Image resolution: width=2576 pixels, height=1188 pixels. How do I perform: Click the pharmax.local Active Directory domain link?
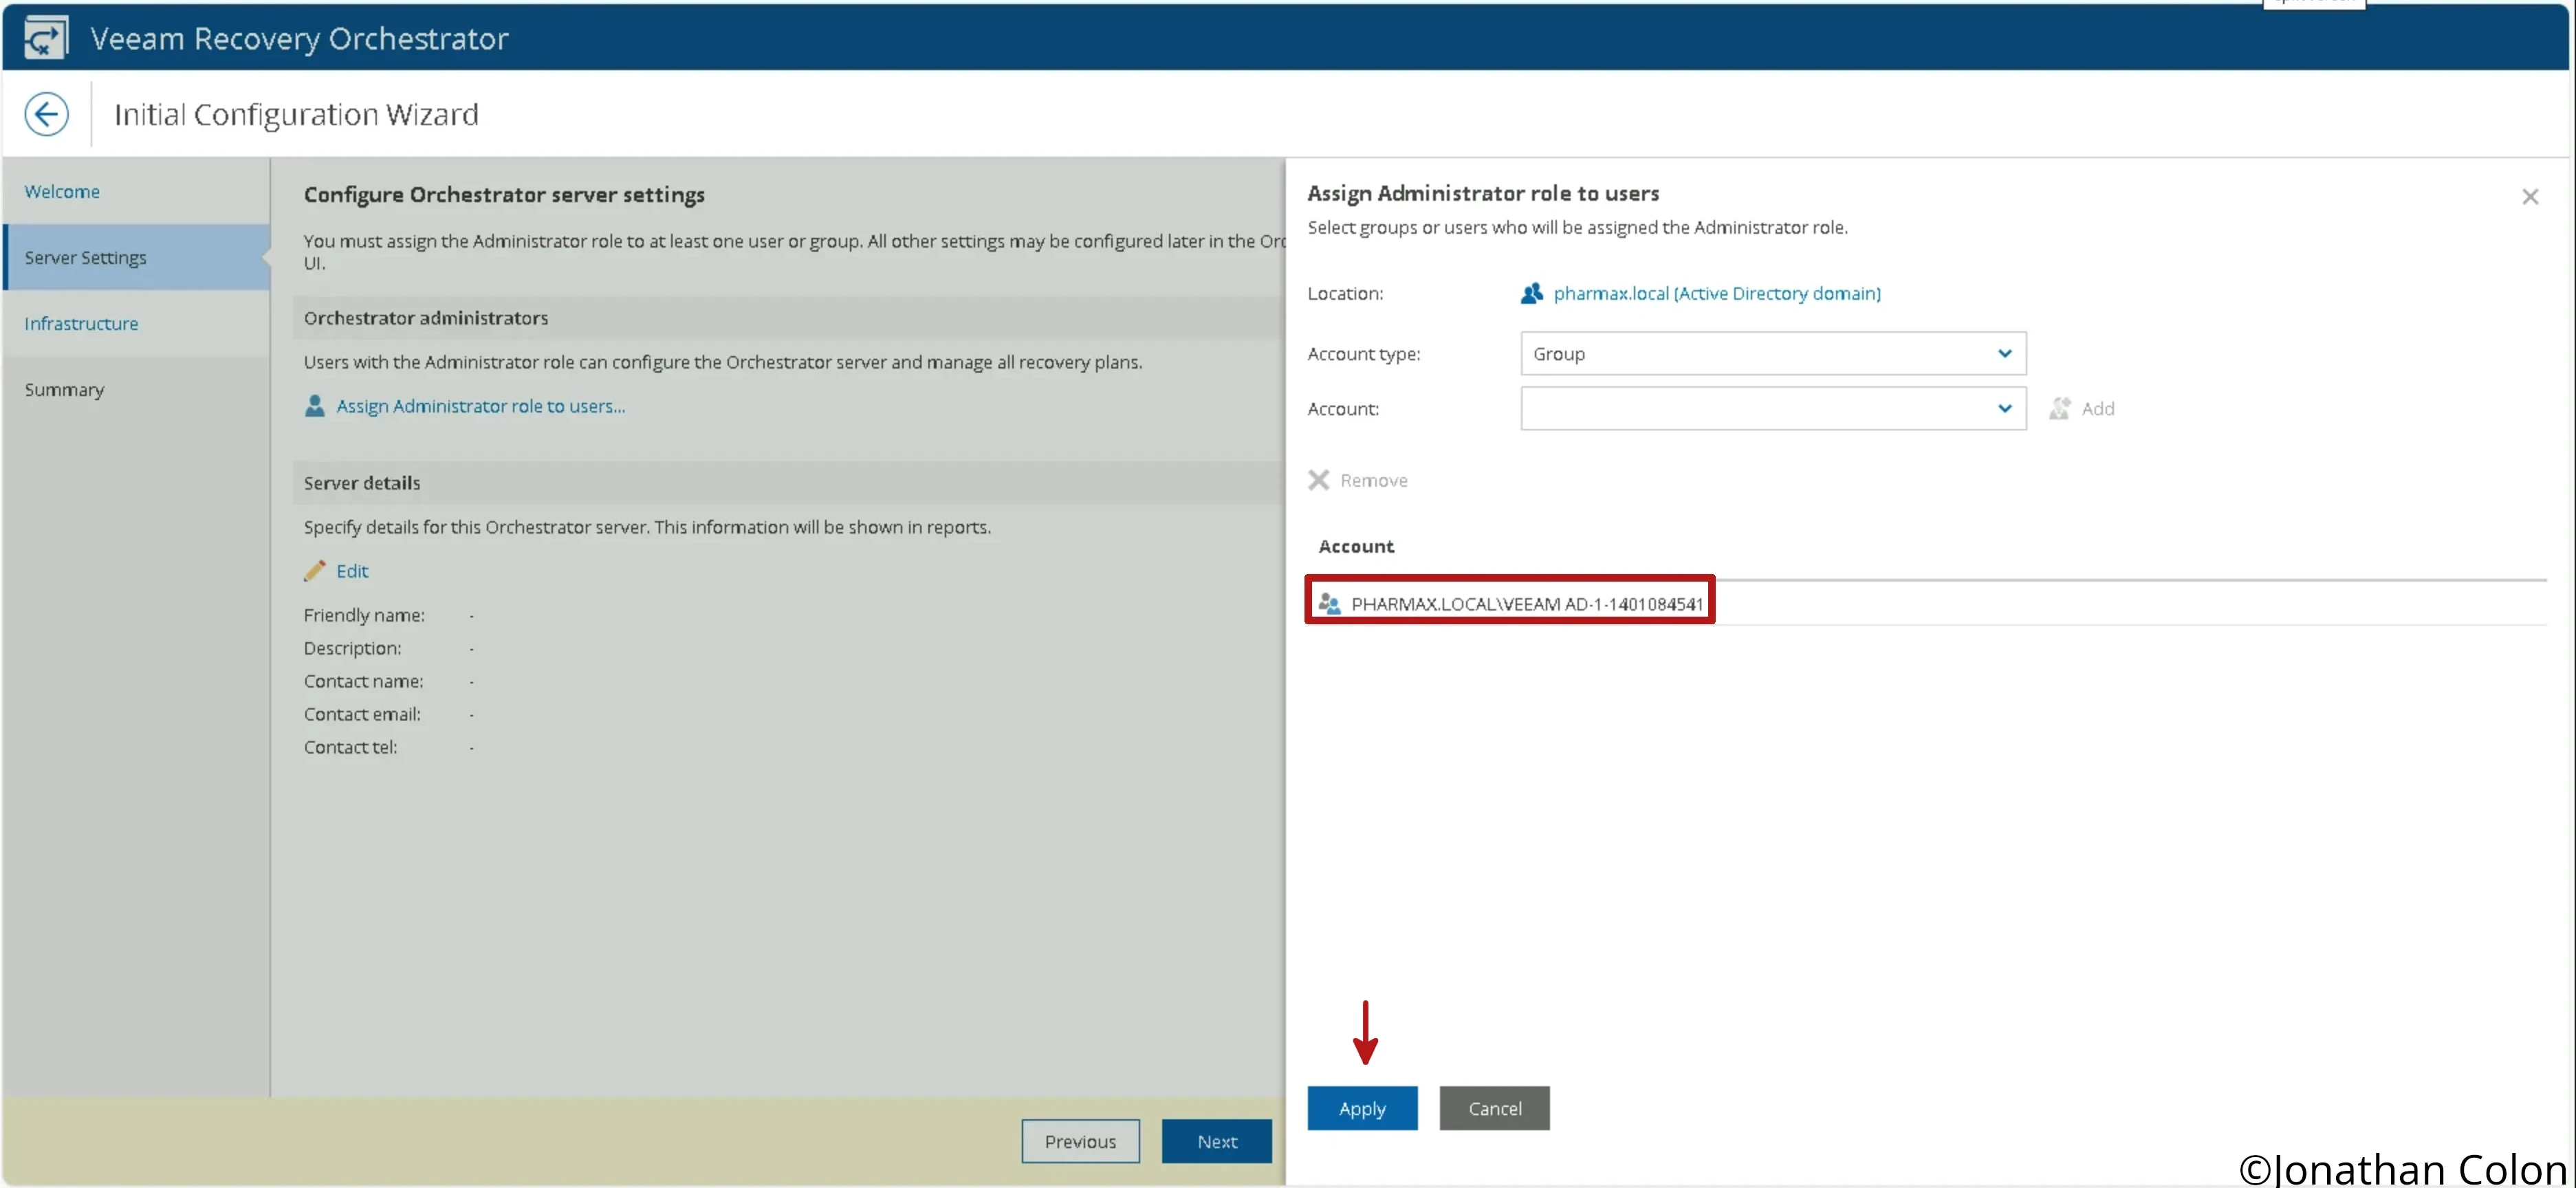click(1717, 293)
